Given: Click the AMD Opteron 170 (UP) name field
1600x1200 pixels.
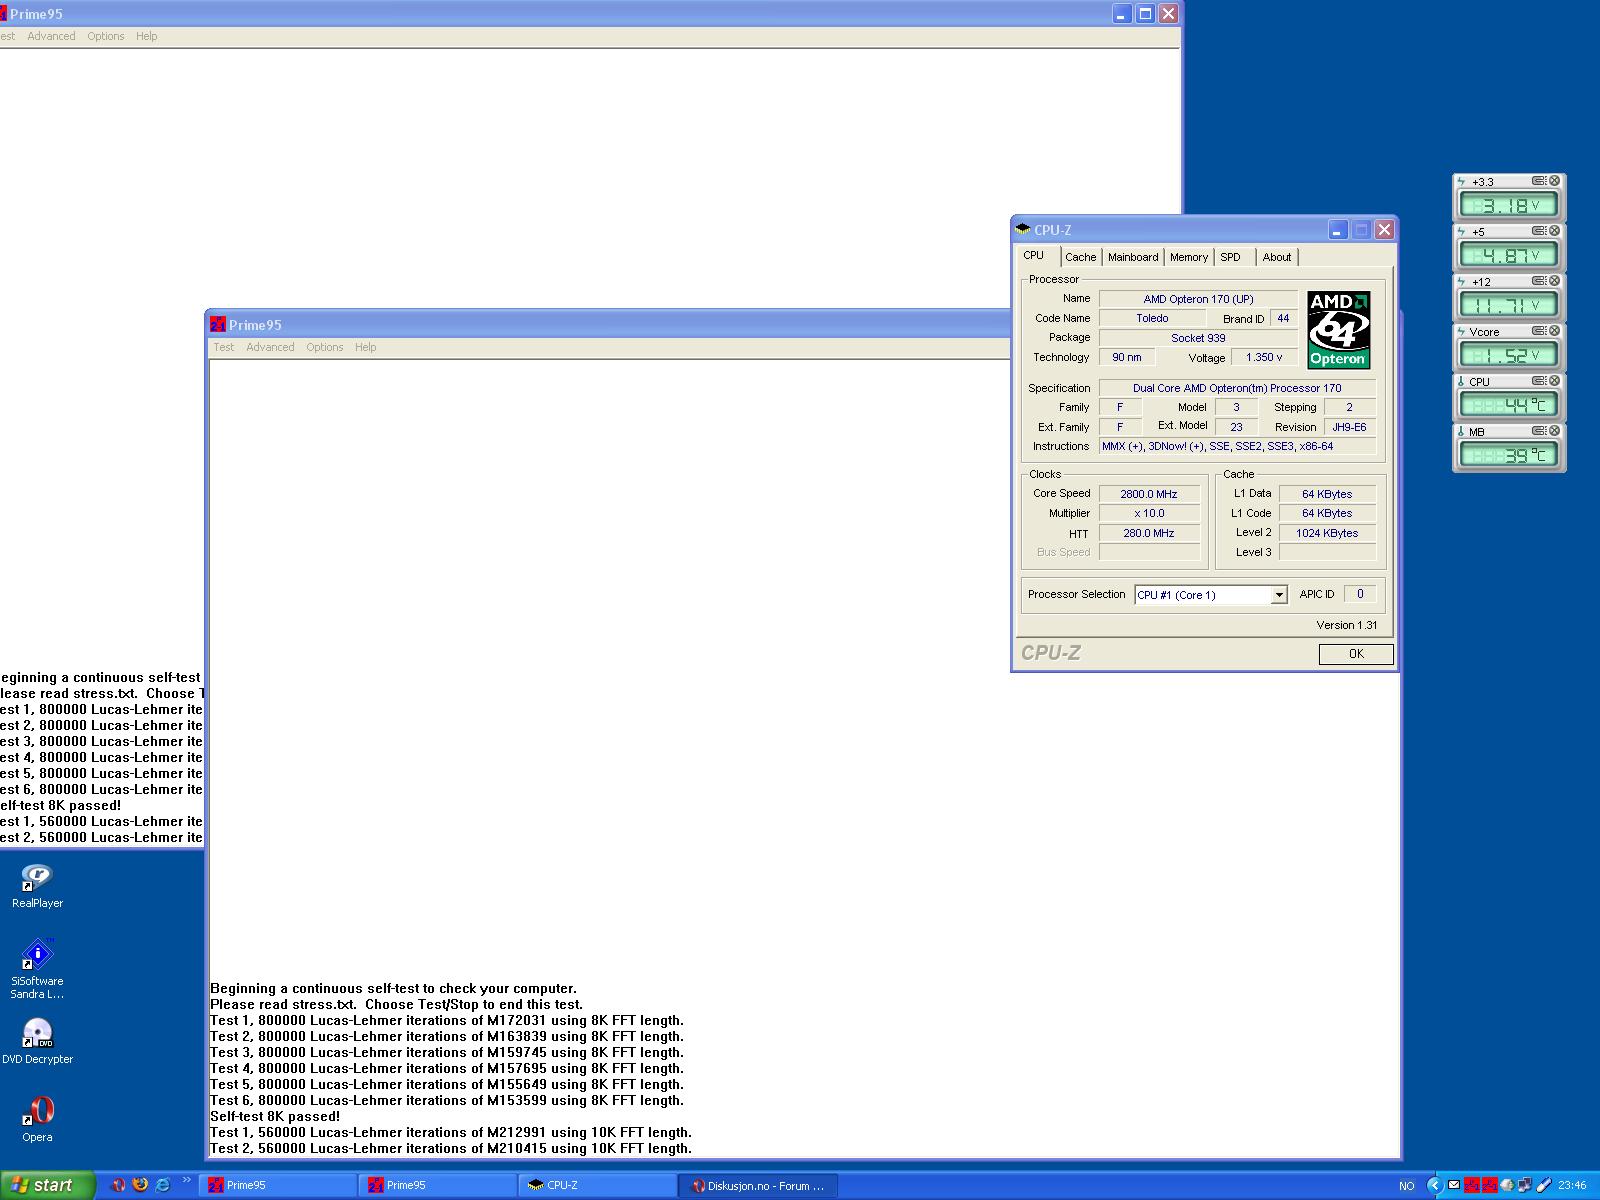Looking at the screenshot, I should coord(1198,299).
